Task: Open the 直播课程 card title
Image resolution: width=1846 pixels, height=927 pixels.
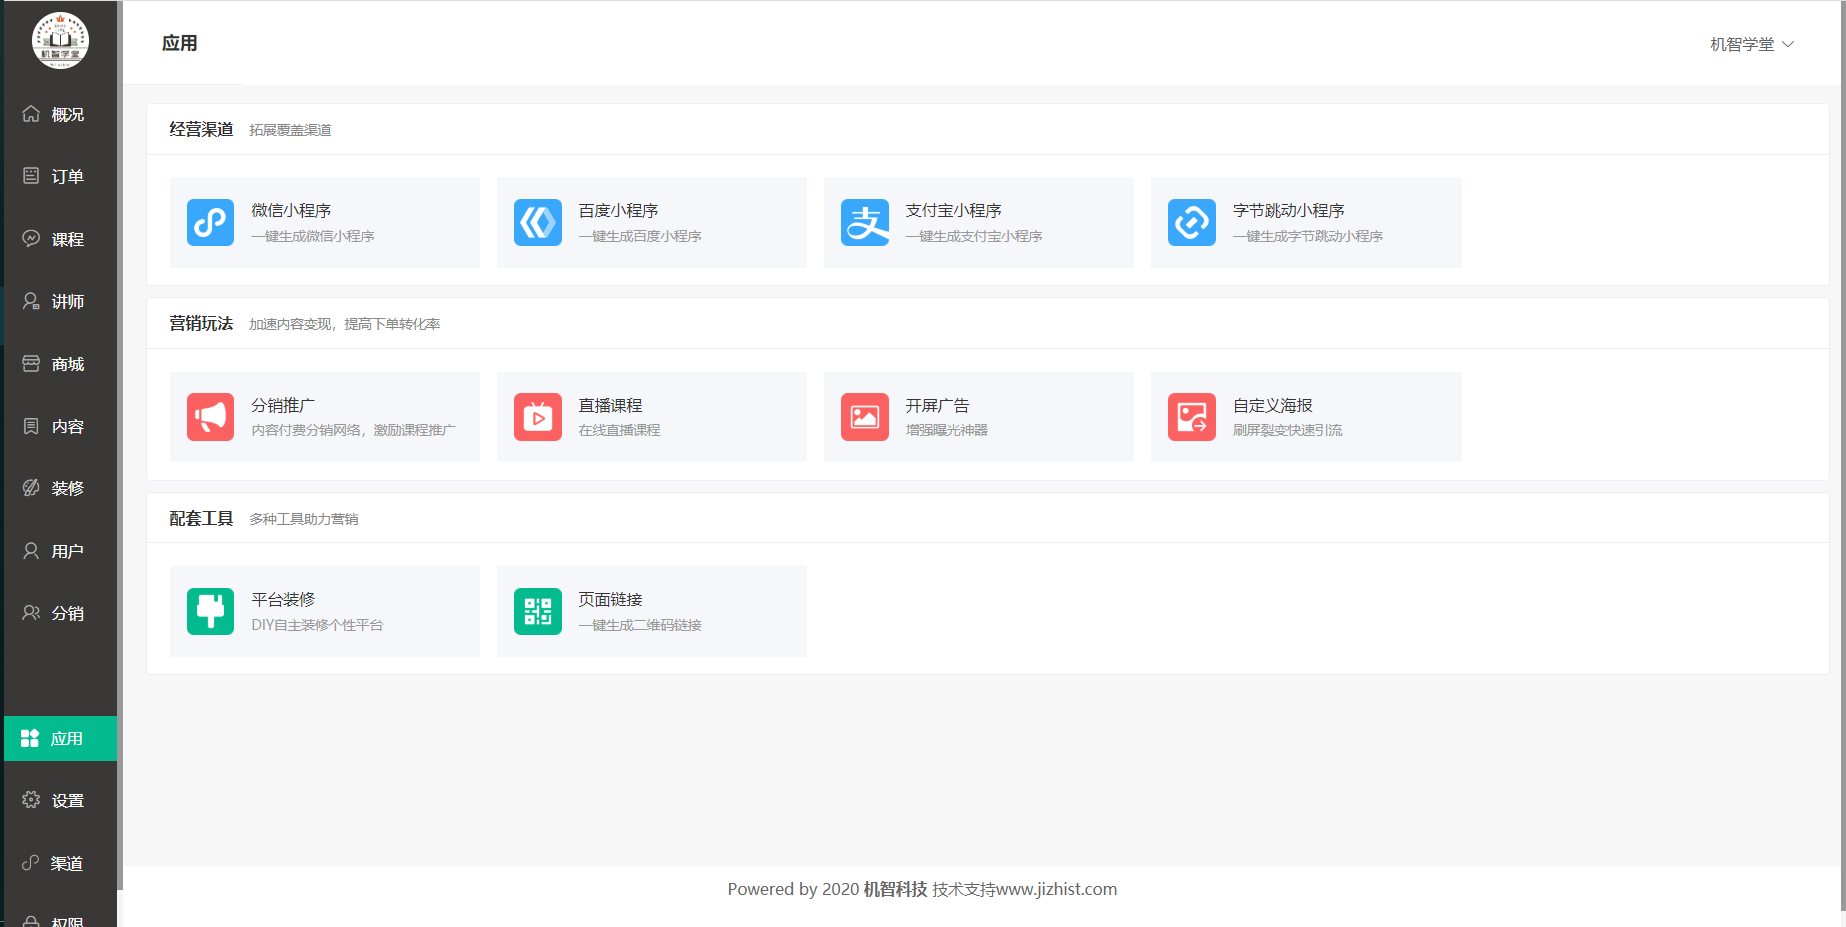Action: (610, 405)
